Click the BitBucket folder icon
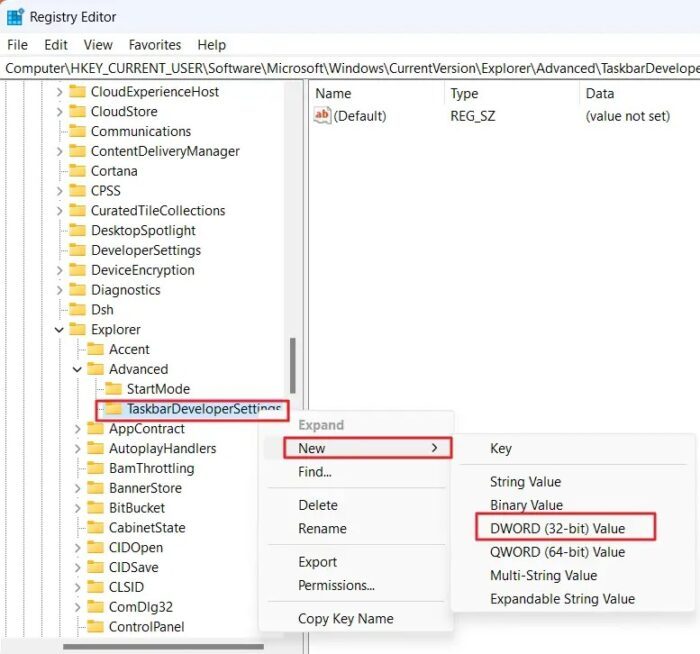This screenshot has width=700, height=654. pyautogui.click(x=95, y=508)
